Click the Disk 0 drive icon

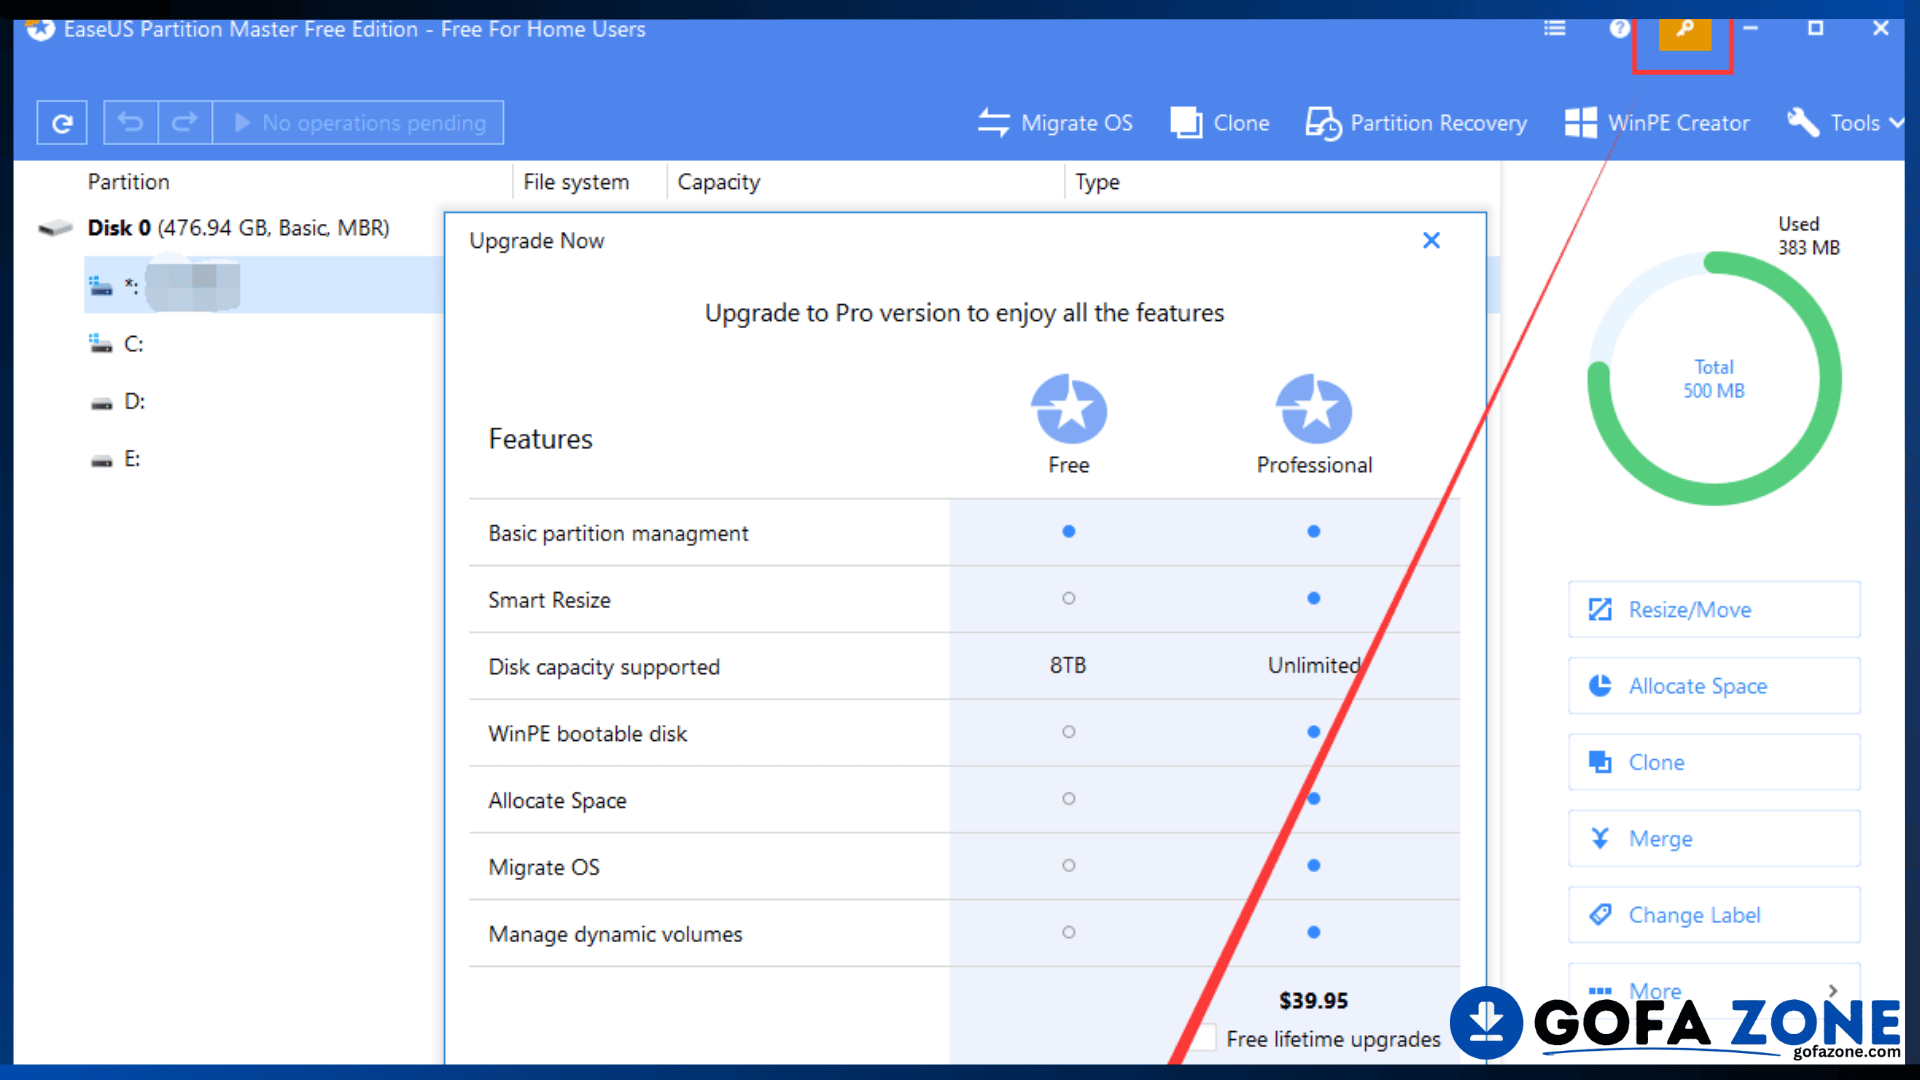click(55, 229)
